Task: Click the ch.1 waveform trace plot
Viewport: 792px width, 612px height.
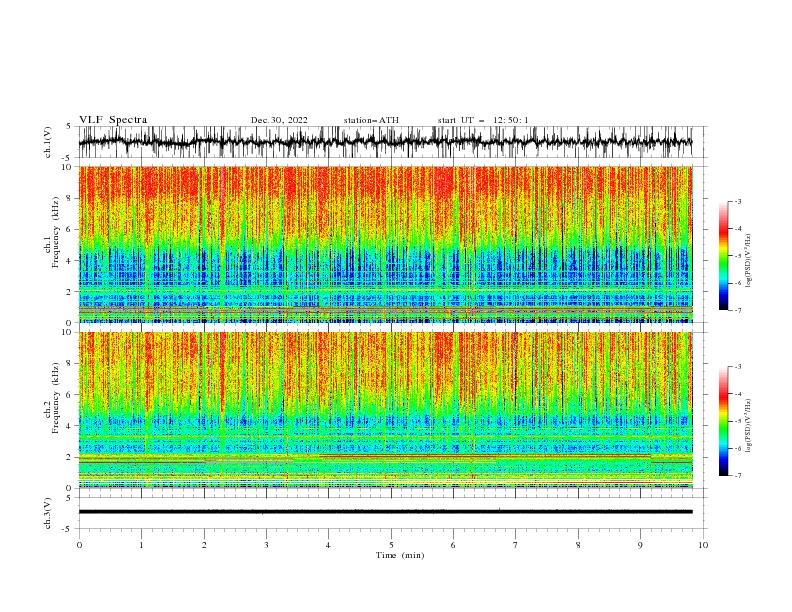Action: pyautogui.click(x=385, y=142)
